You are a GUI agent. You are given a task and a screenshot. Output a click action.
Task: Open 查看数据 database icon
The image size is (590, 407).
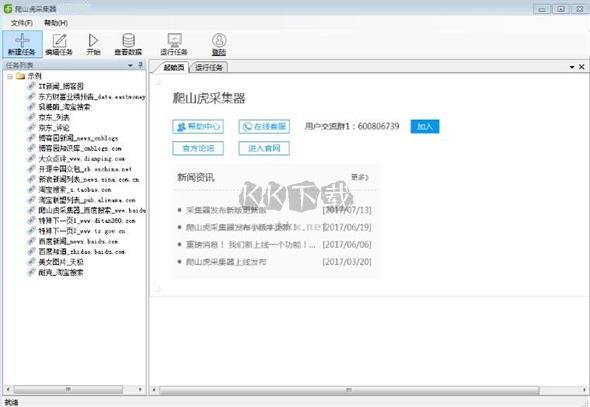pyautogui.click(x=128, y=44)
